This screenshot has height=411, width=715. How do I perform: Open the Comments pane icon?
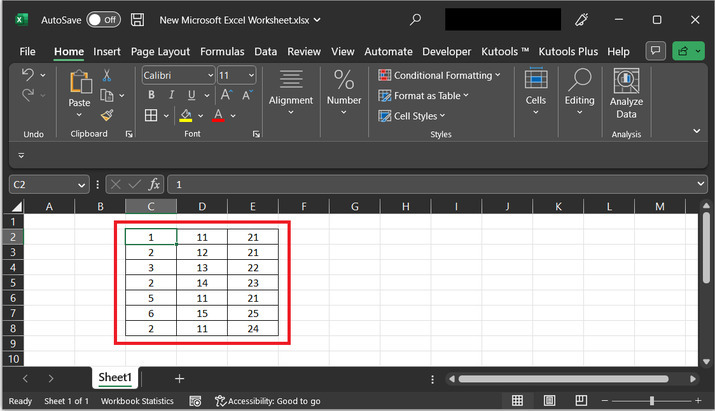(x=656, y=51)
